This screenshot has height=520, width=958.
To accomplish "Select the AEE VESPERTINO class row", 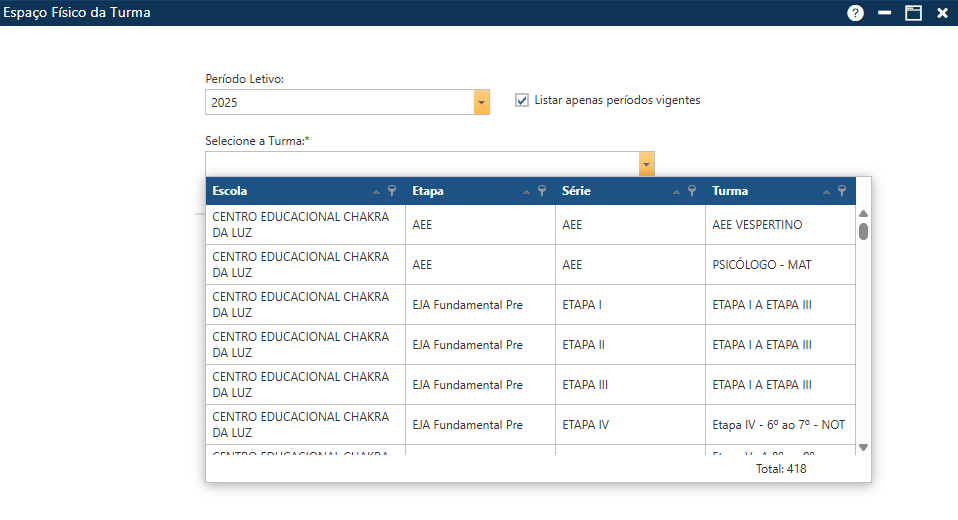I will pyautogui.click(x=757, y=225).
